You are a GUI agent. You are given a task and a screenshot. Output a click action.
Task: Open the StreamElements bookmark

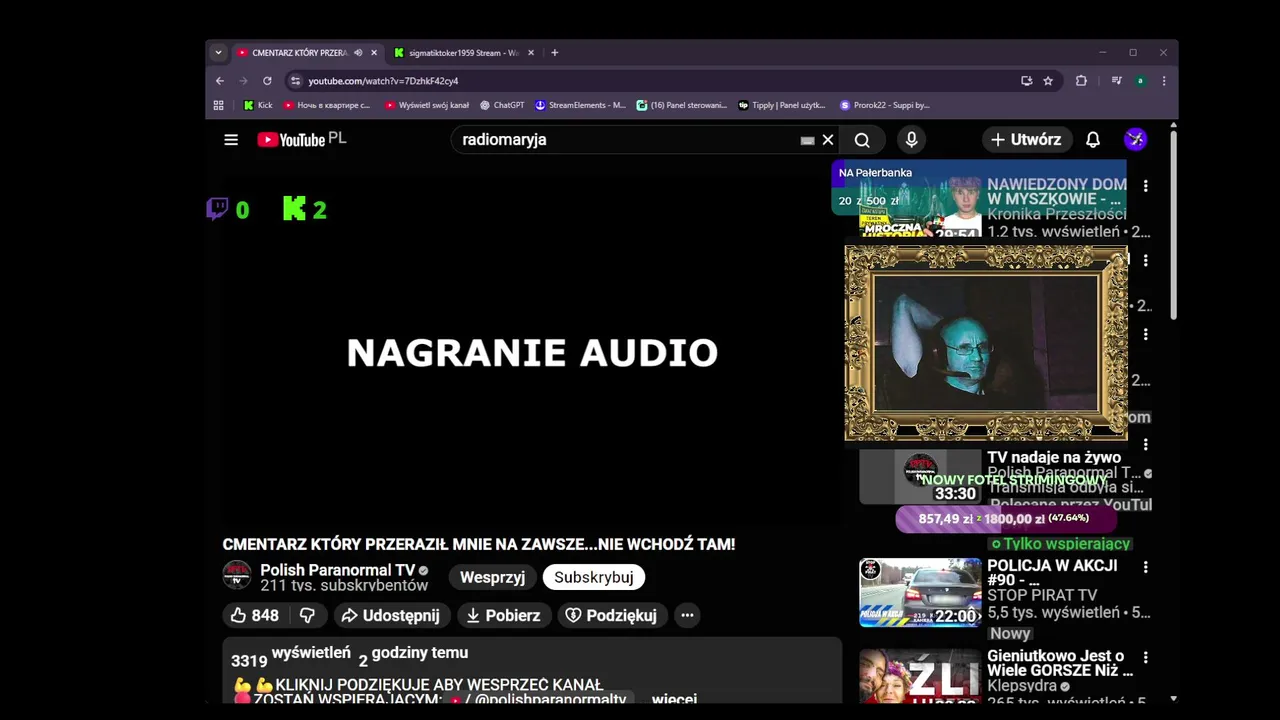click(x=580, y=105)
